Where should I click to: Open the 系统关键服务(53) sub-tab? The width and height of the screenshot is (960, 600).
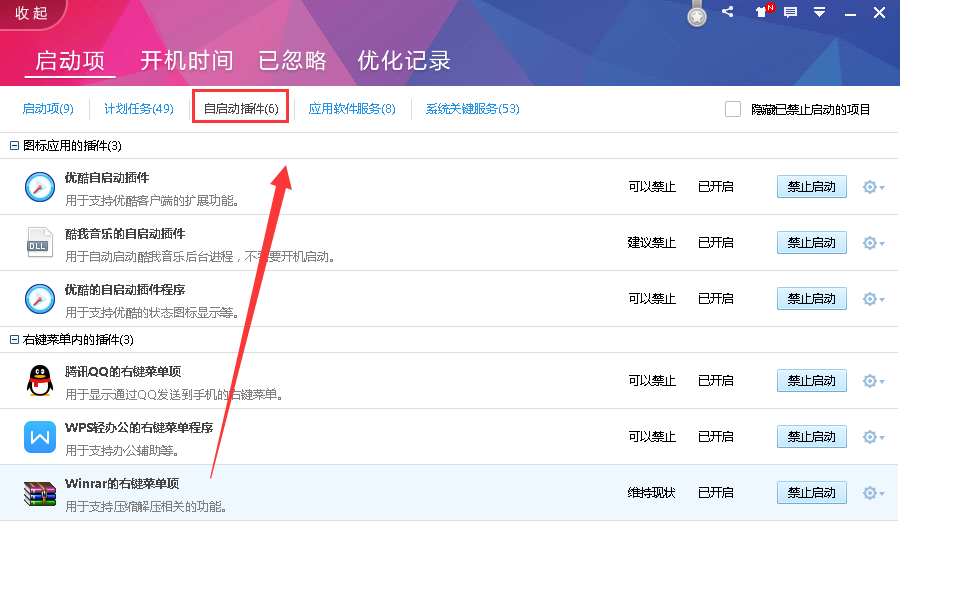coord(473,108)
